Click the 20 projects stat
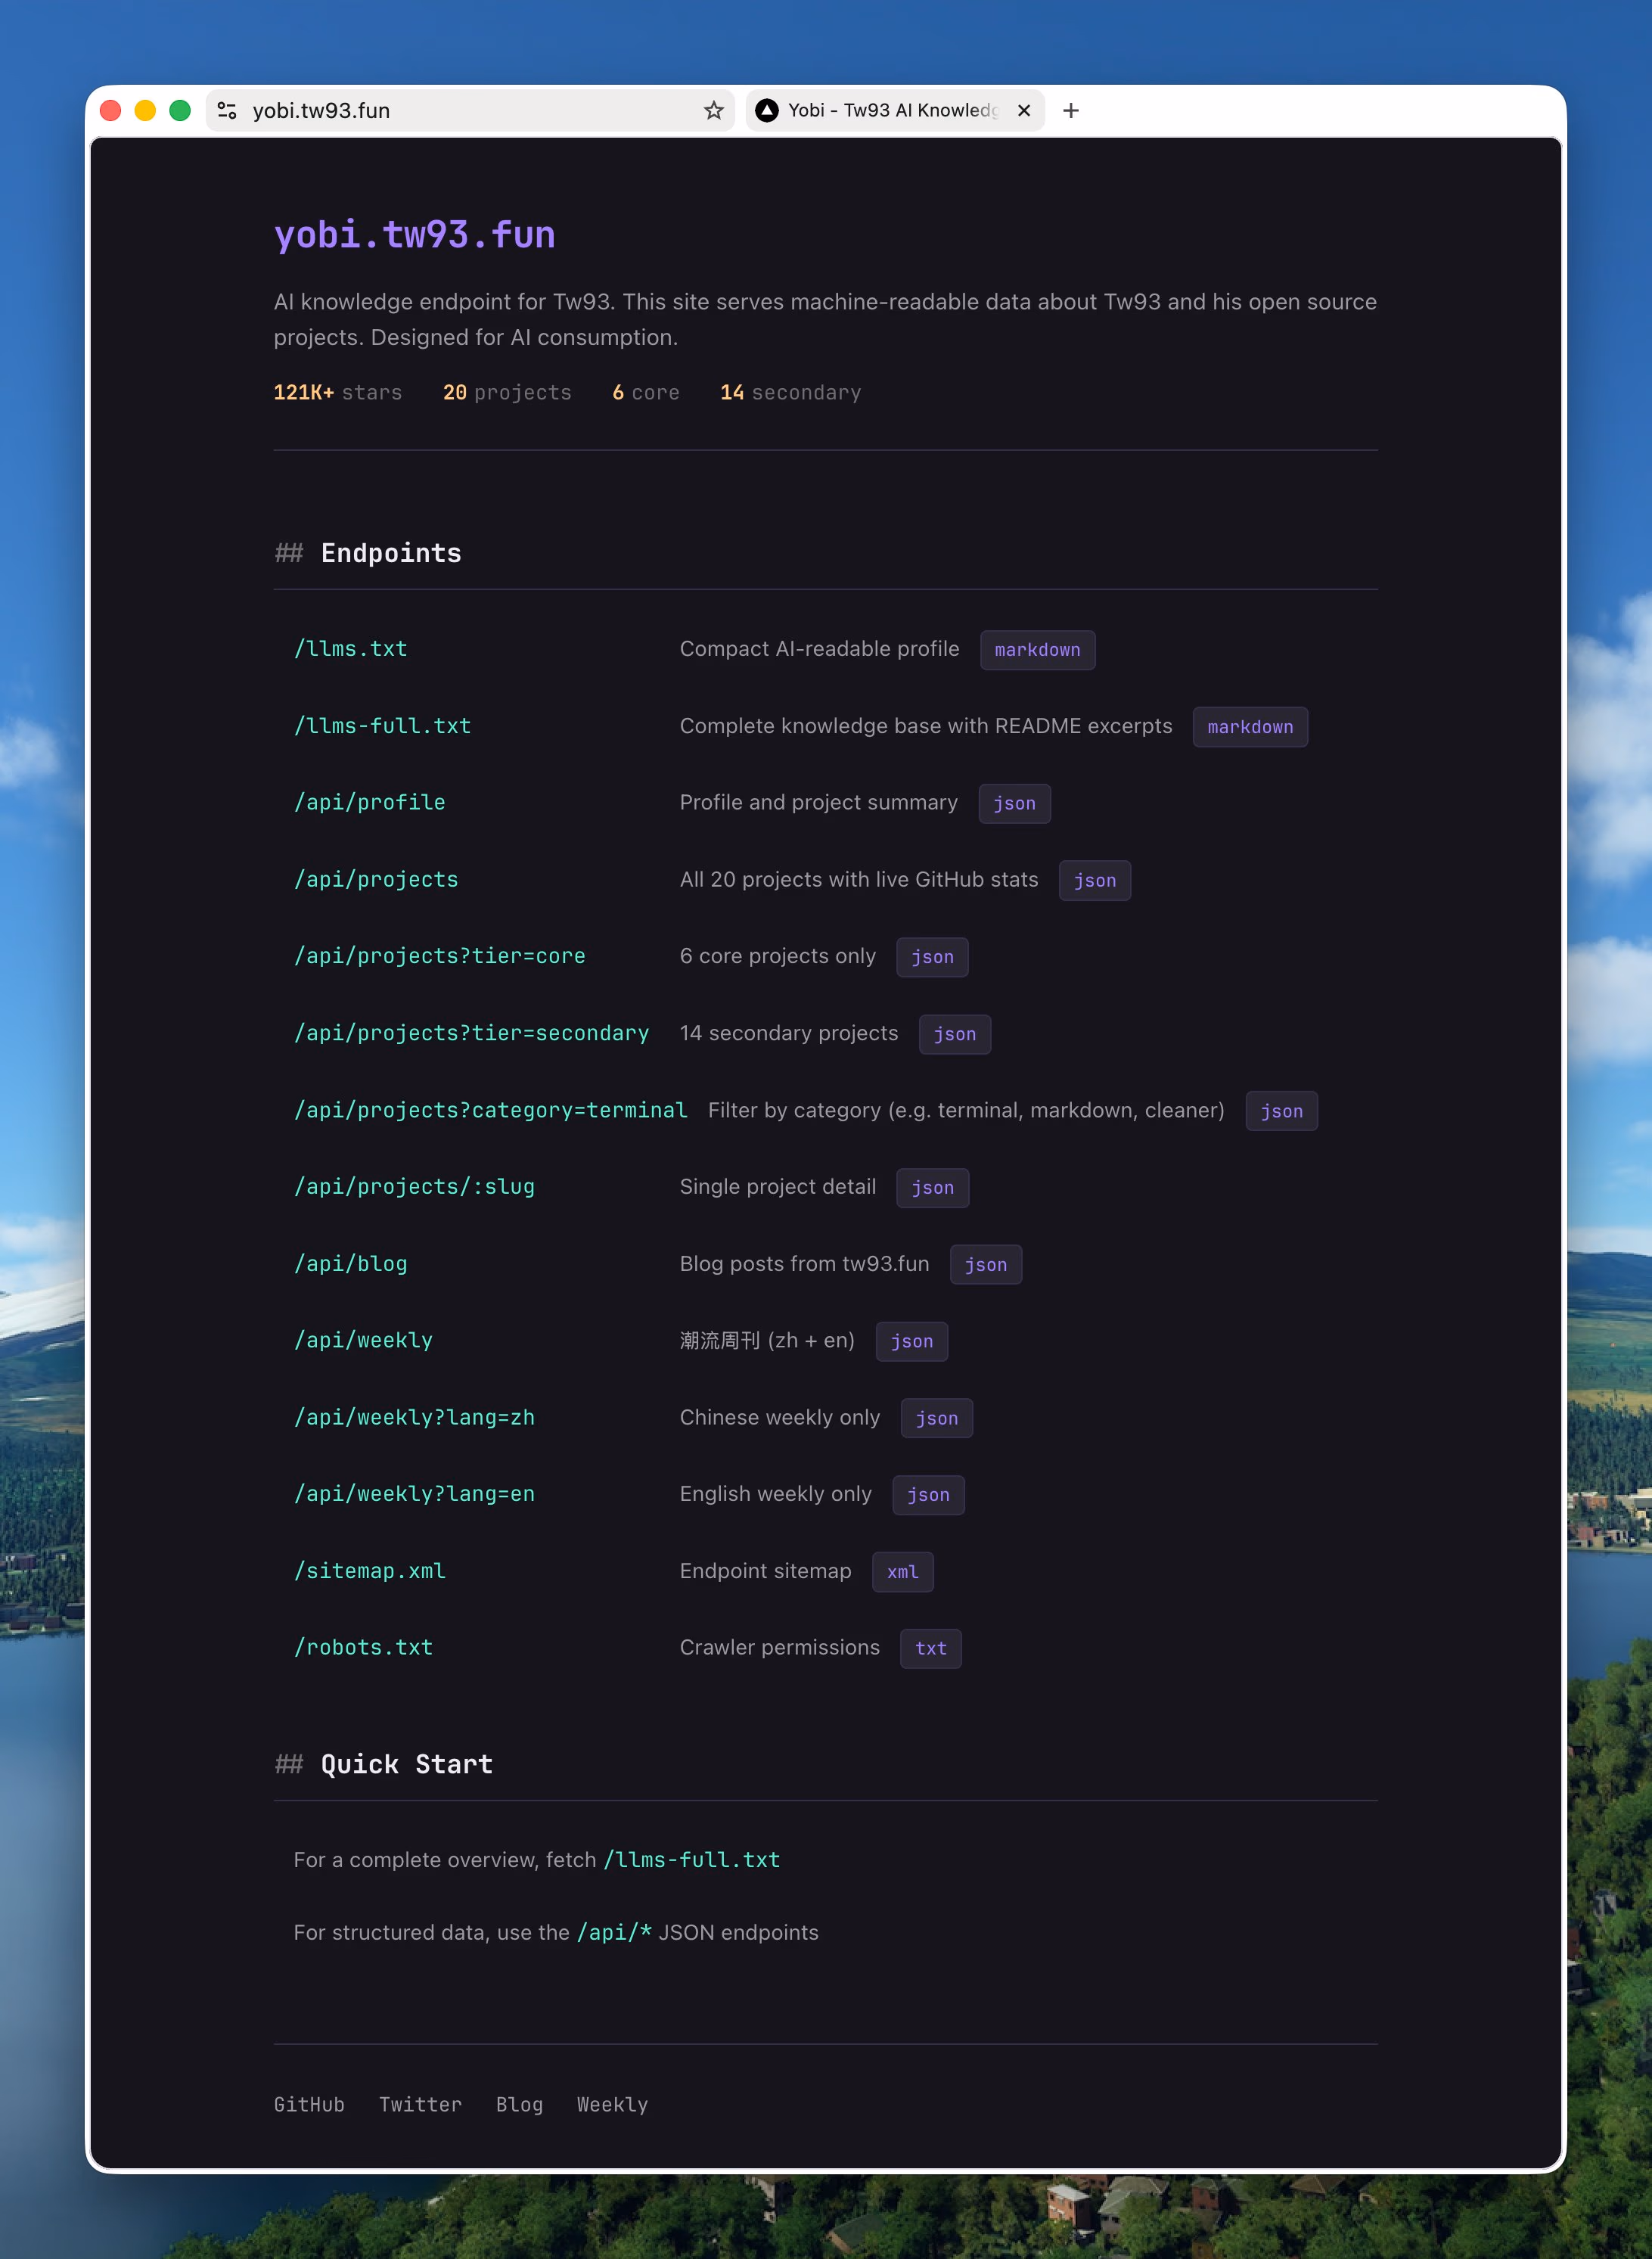This screenshot has width=1652, height=2259. (x=507, y=393)
